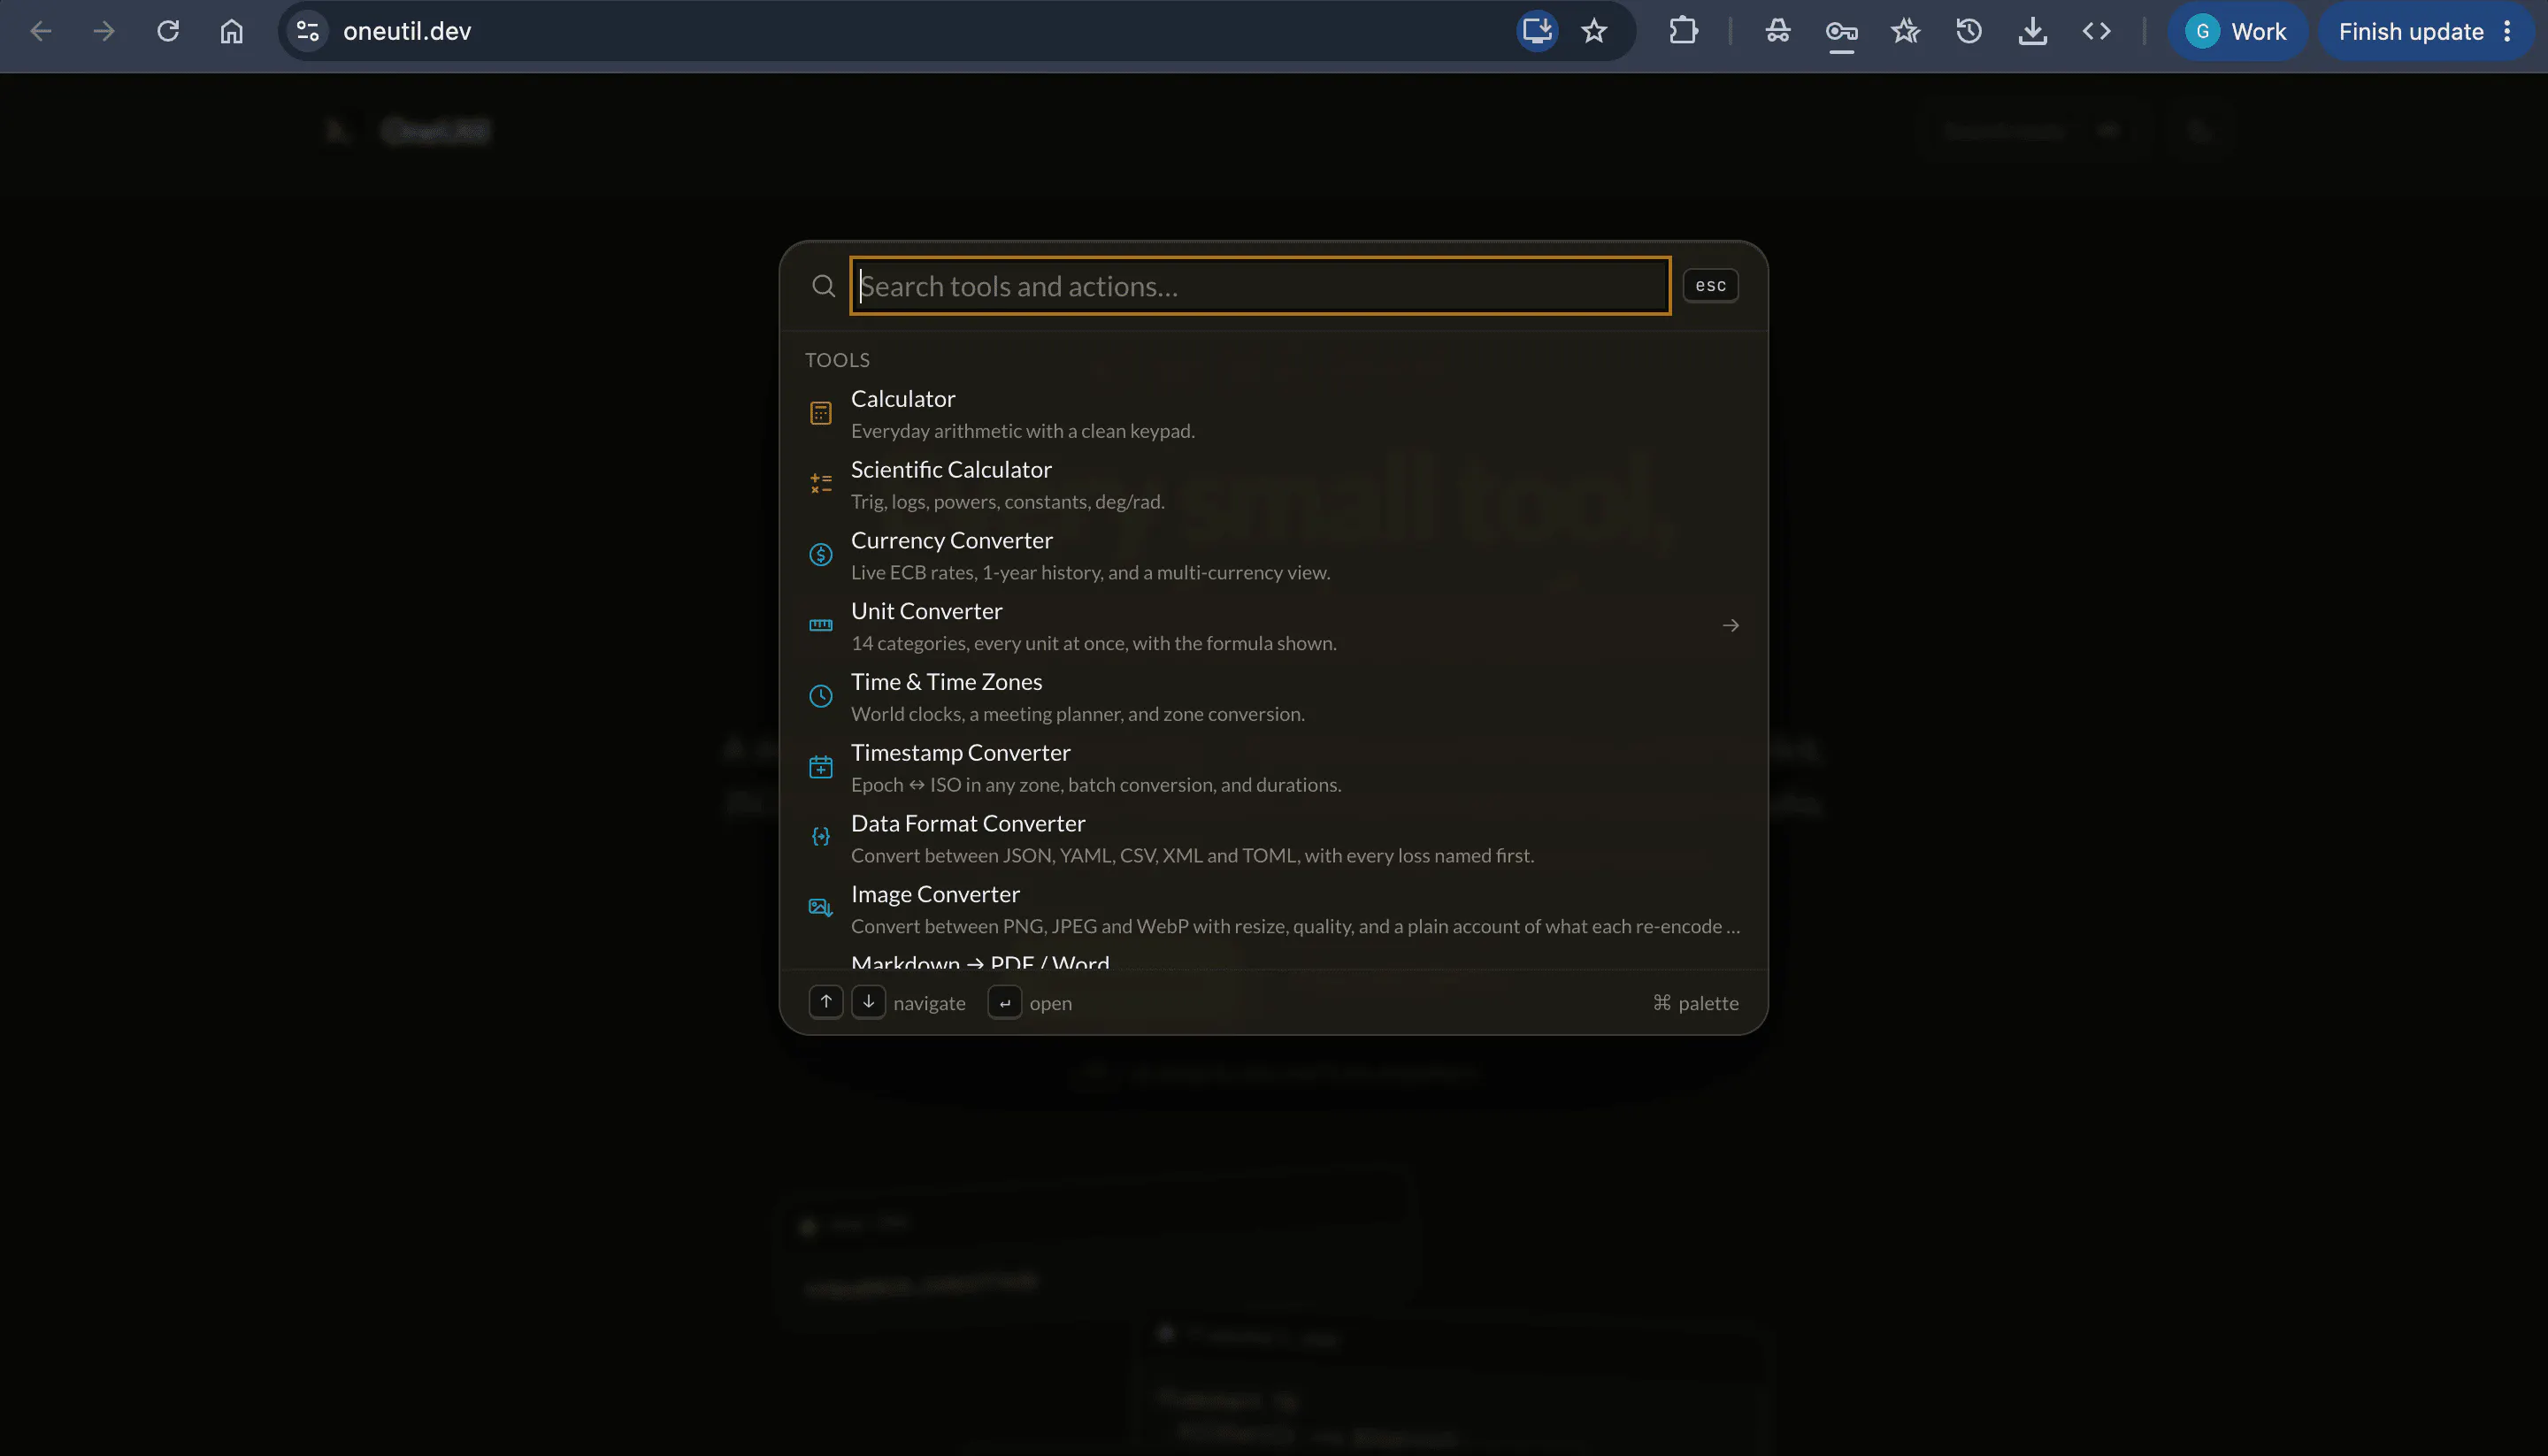
Task: Click the "Convert between PNG, JPEG" description
Action: [1295, 926]
